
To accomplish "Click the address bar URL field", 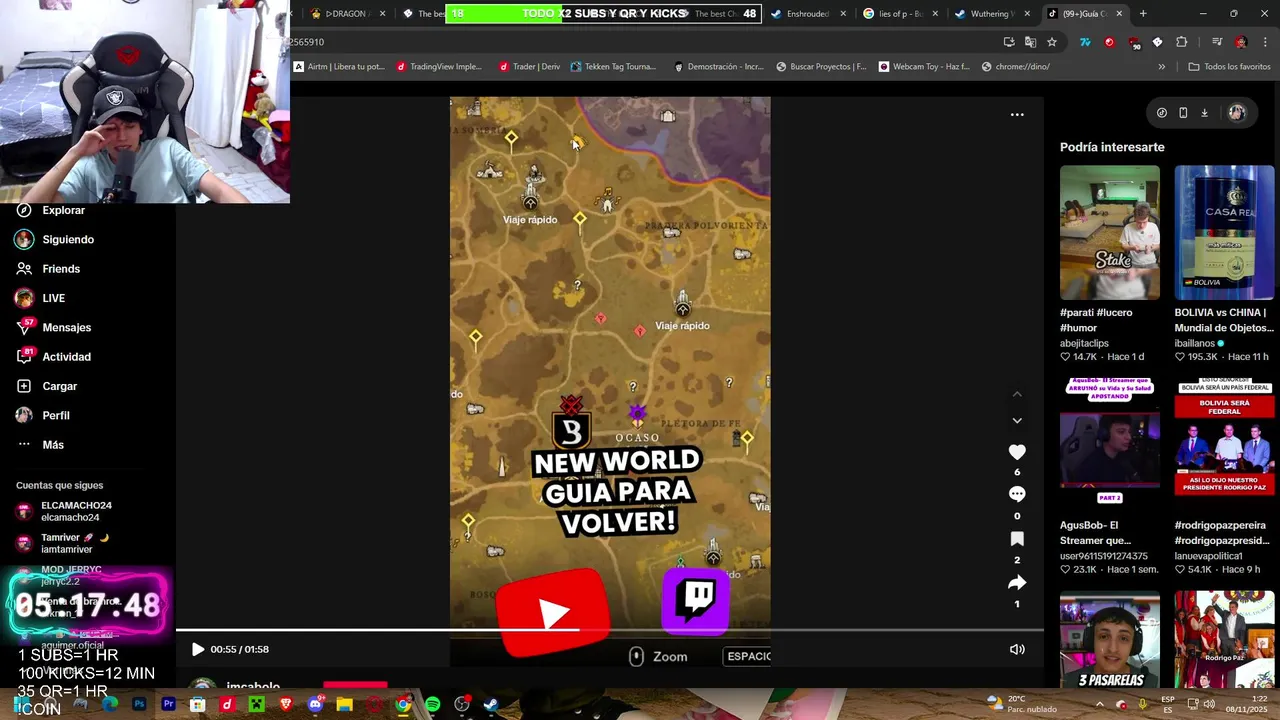I will pyautogui.click(x=640, y=42).
